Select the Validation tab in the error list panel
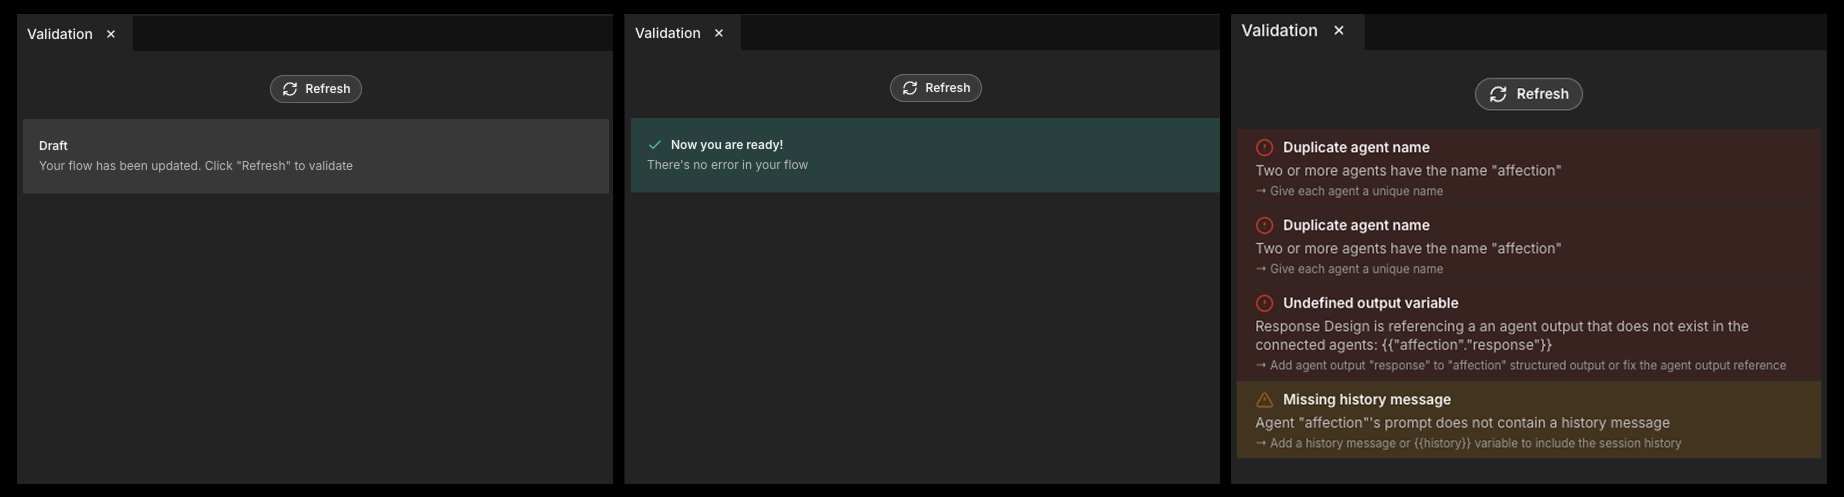 [x=1279, y=31]
